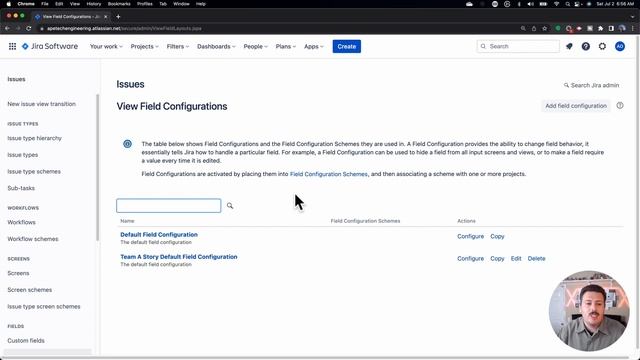Click the sidebar vertical scrollbar
Viewport: 640px width, 360px height.
(98, 167)
